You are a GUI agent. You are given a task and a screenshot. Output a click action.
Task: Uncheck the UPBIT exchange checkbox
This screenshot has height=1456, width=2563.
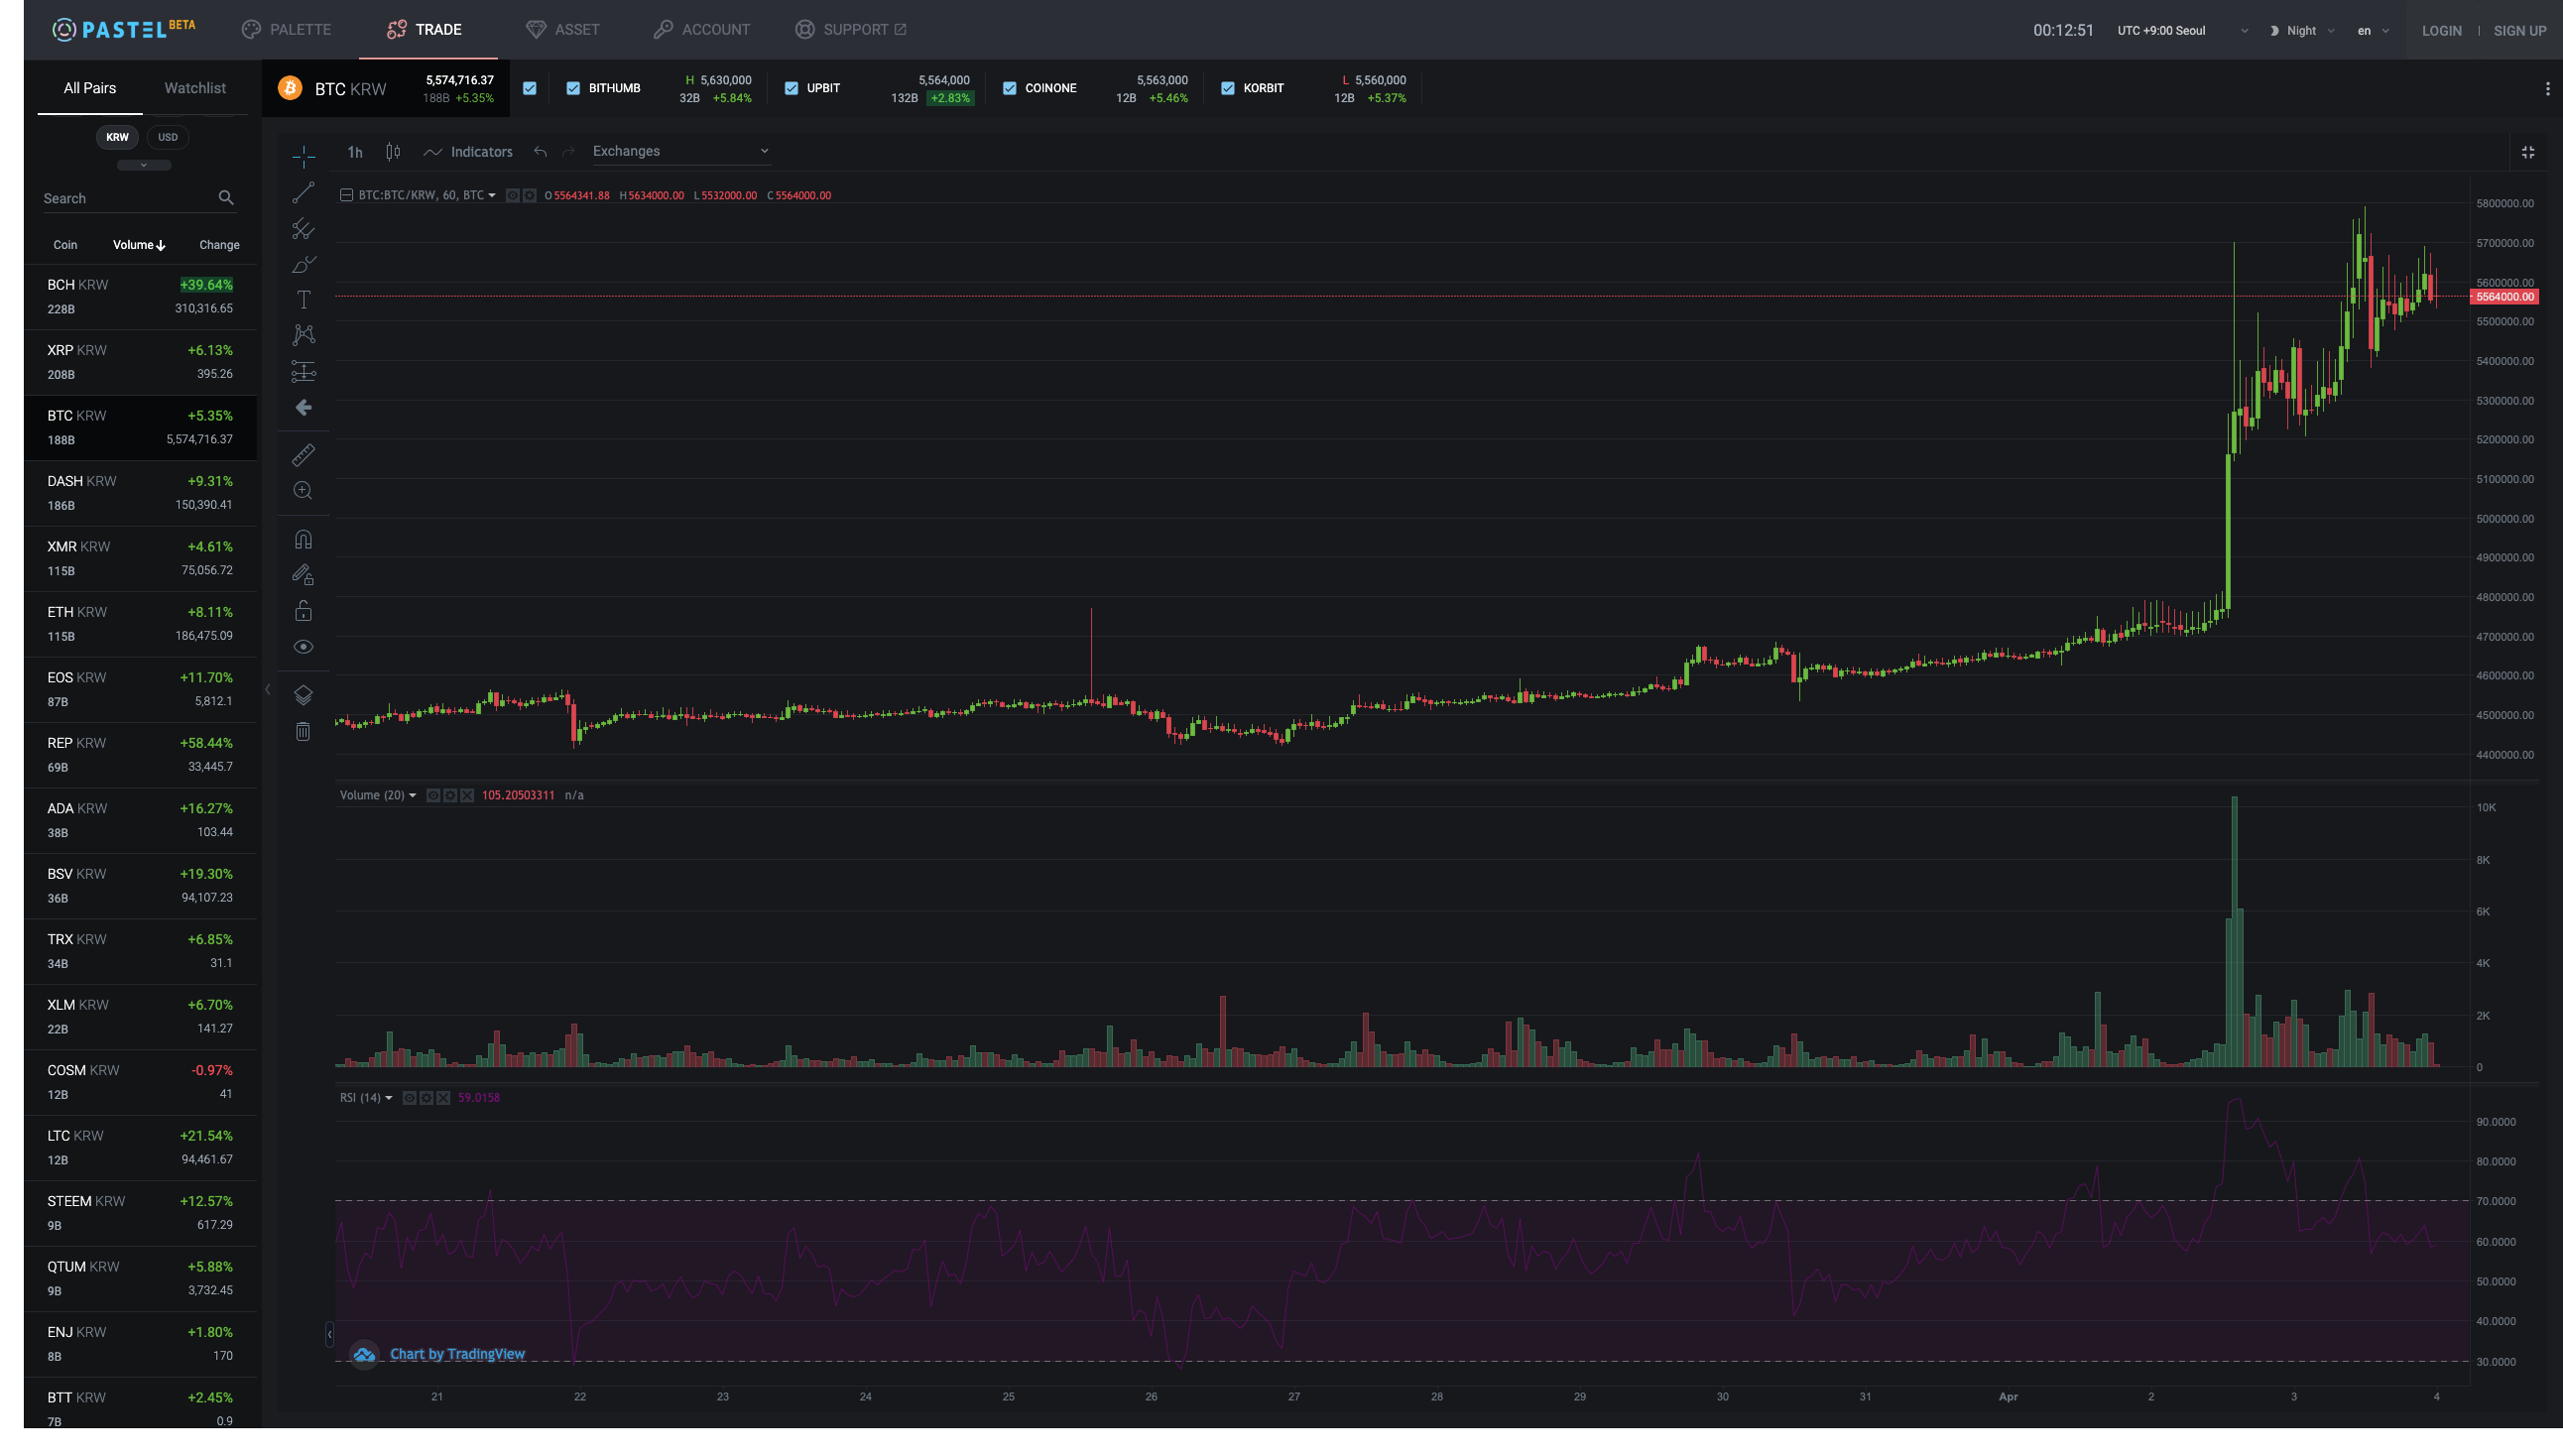791,88
